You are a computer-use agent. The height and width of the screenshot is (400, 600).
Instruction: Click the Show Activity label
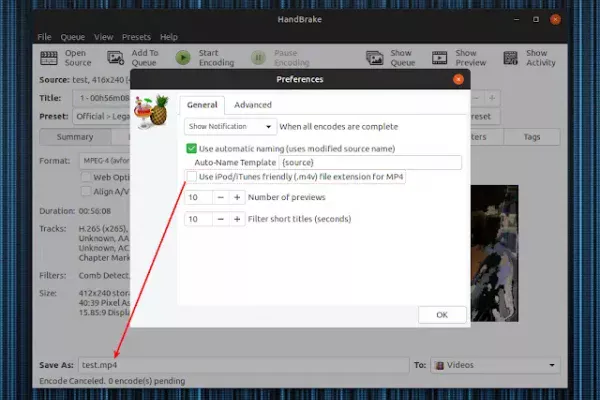[x=540, y=58]
